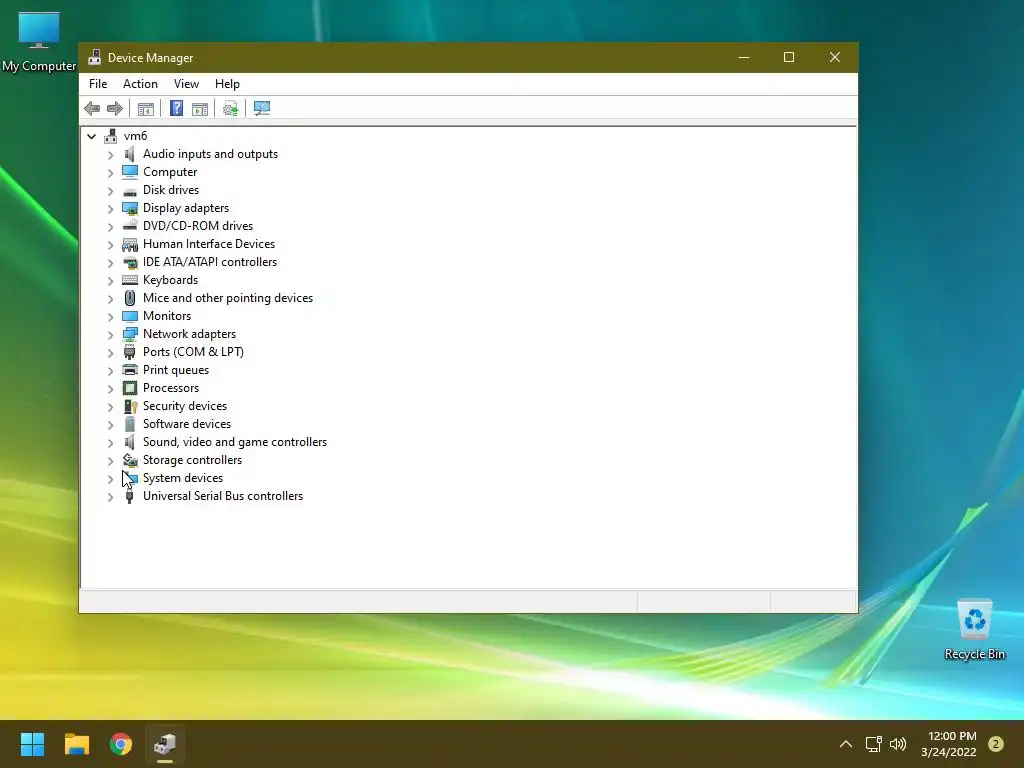Launch Google Chrome from the taskbar
The height and width of the screenshot is (768, 1024).
pos(121,744)
